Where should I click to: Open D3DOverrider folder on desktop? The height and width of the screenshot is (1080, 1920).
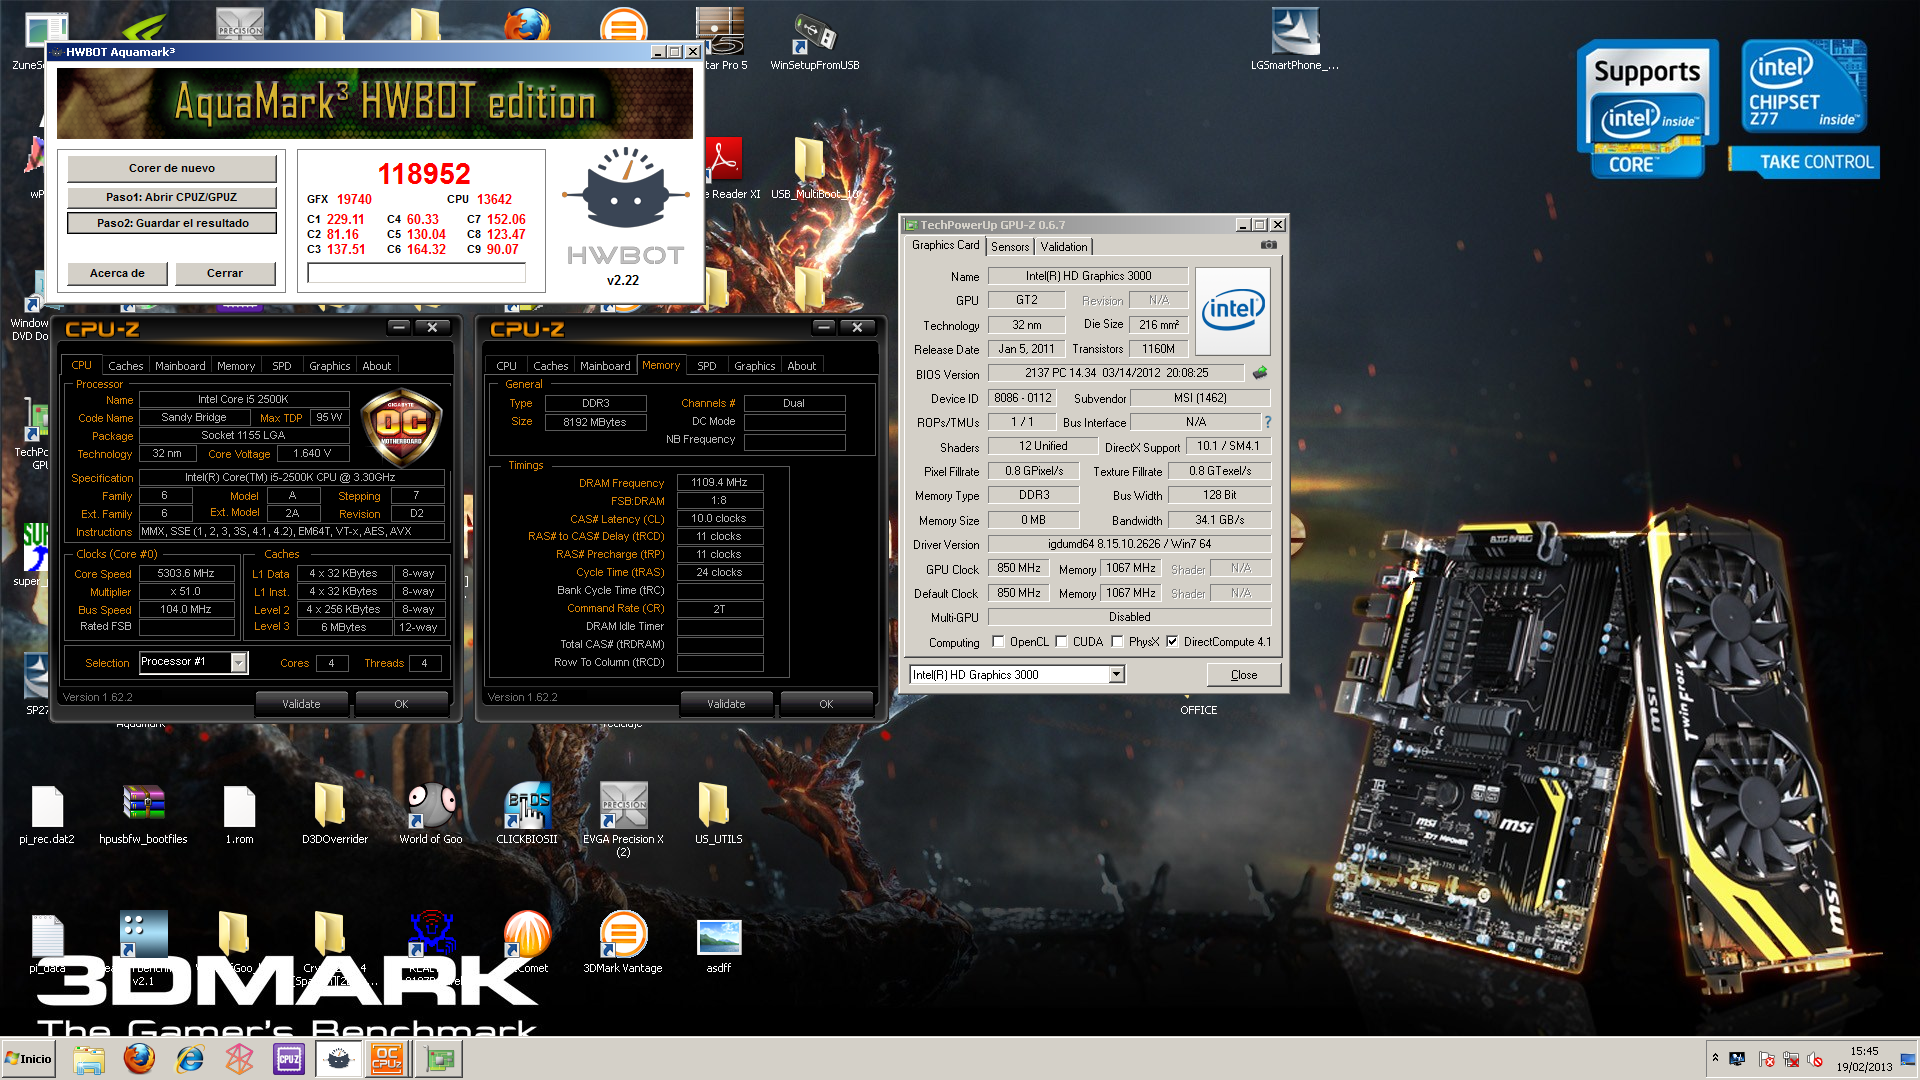coord(335,813)
